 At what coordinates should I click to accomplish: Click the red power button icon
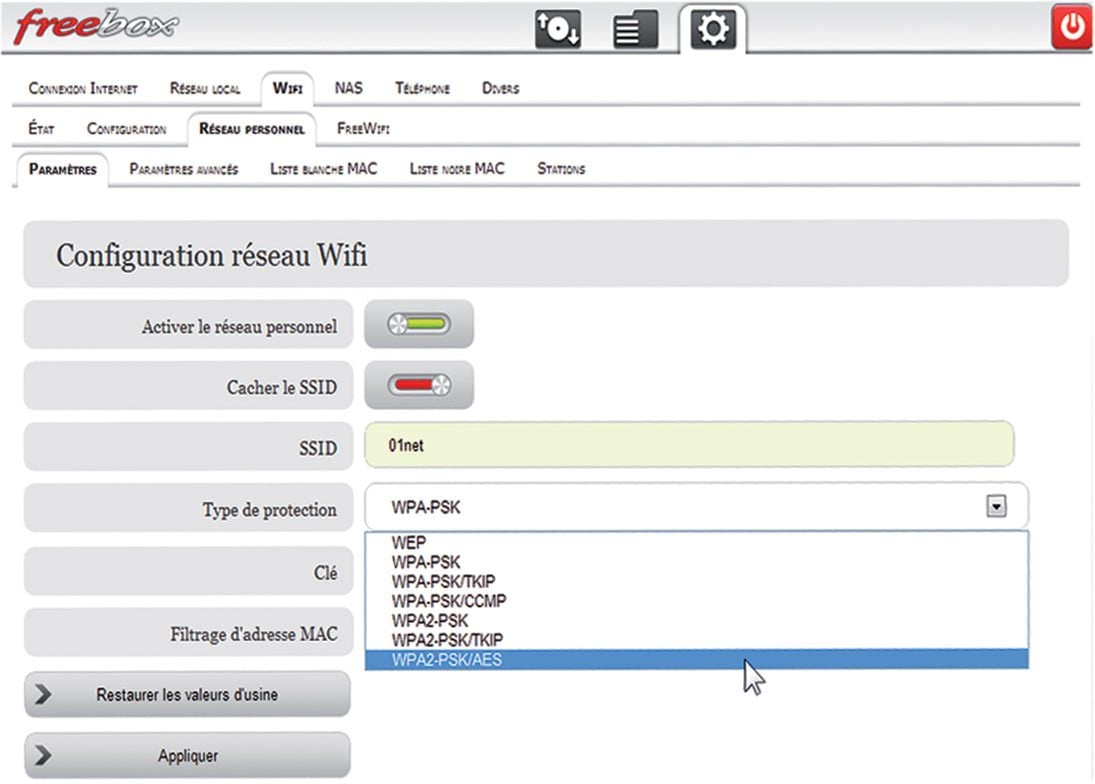point(1072,27)
